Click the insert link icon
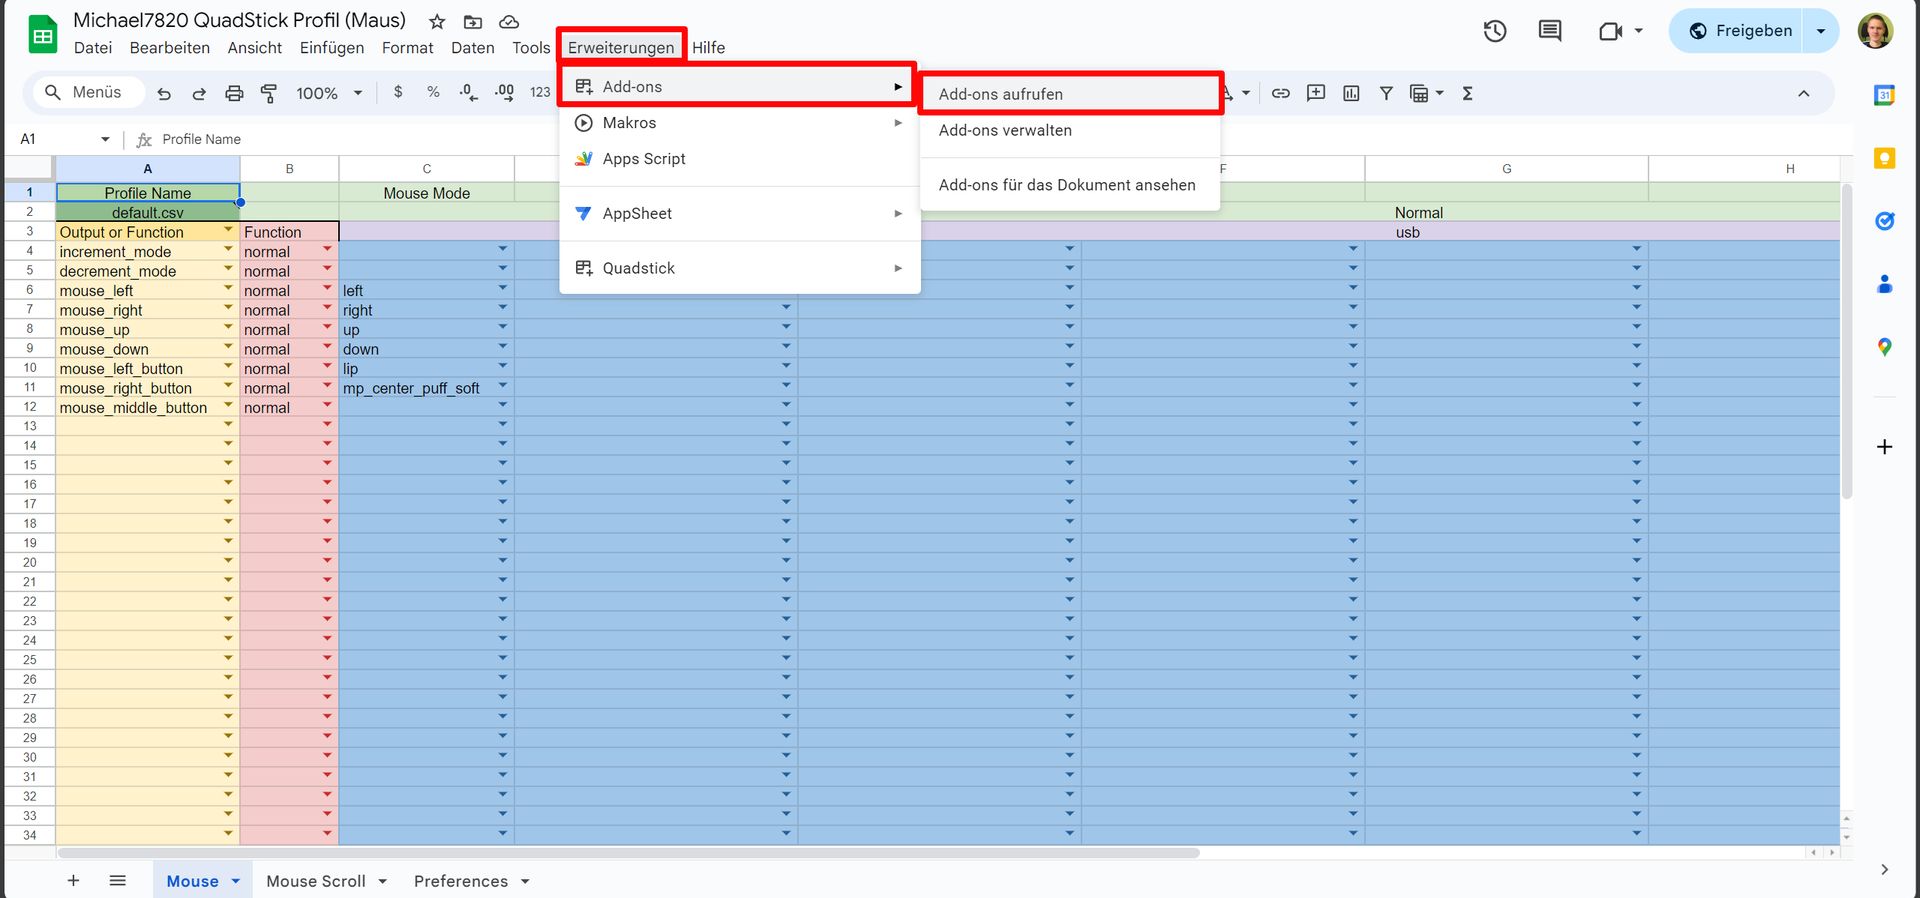Viewport: 1920px width, 898px height. pos(1280,93)
